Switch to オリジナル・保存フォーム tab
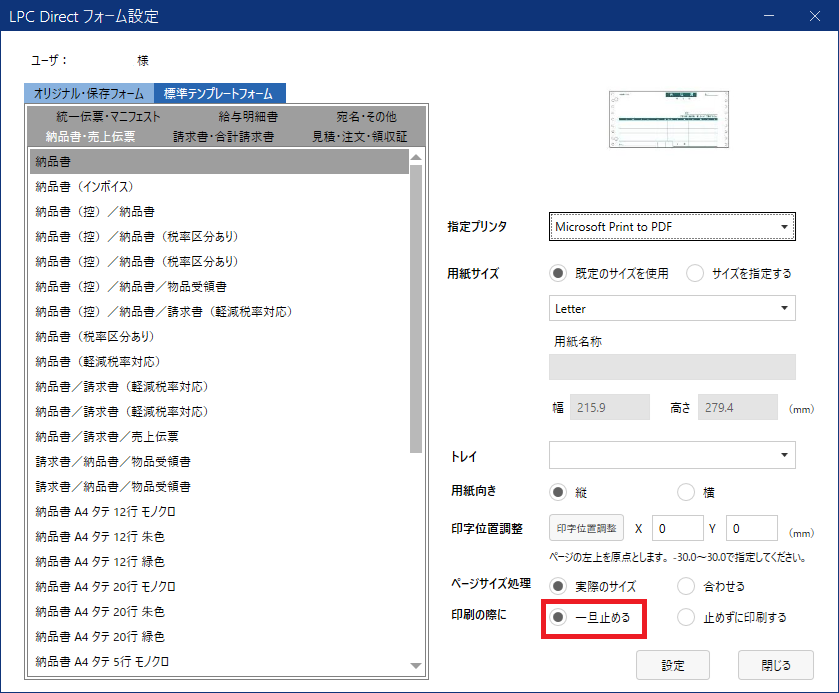This screenshot has width=839, height=693. tap(89, 93)
